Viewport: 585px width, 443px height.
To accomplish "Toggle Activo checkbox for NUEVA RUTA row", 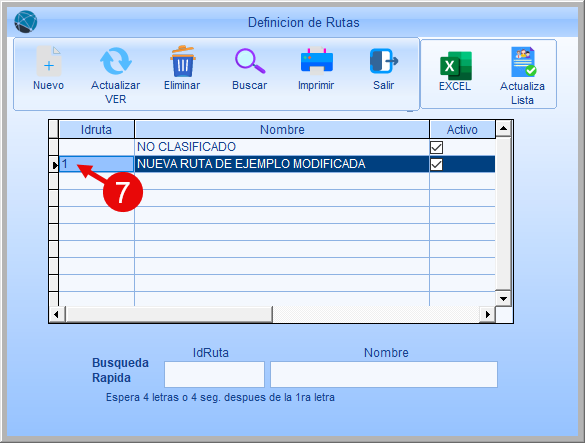I will (436, 165).
